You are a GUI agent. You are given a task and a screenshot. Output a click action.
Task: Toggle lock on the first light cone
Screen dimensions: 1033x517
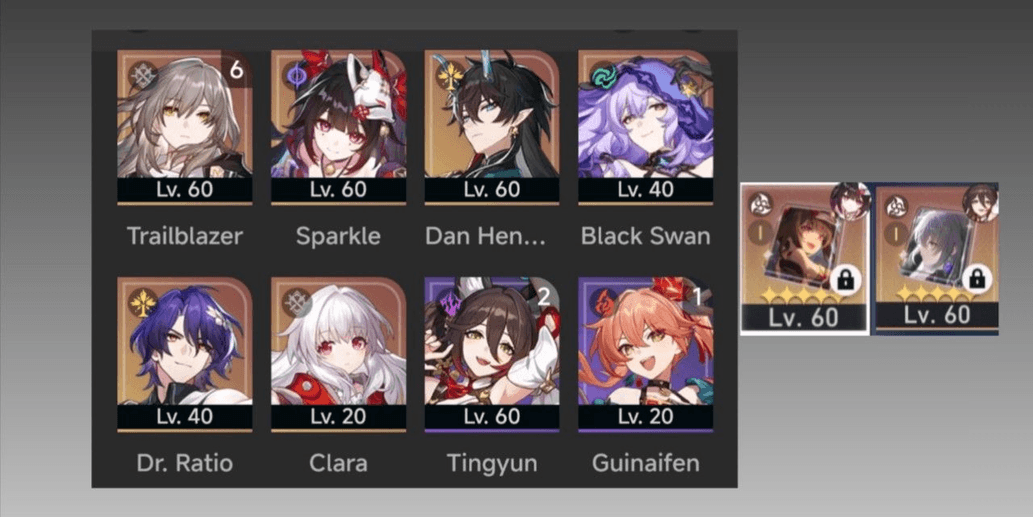pos(845,281)
